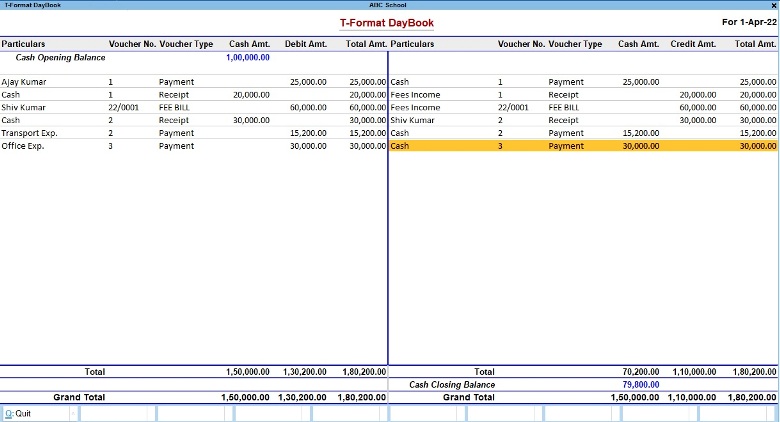Click right Grand Total label
The height and width of the screenshot is (422, 780).
[469, 398]
